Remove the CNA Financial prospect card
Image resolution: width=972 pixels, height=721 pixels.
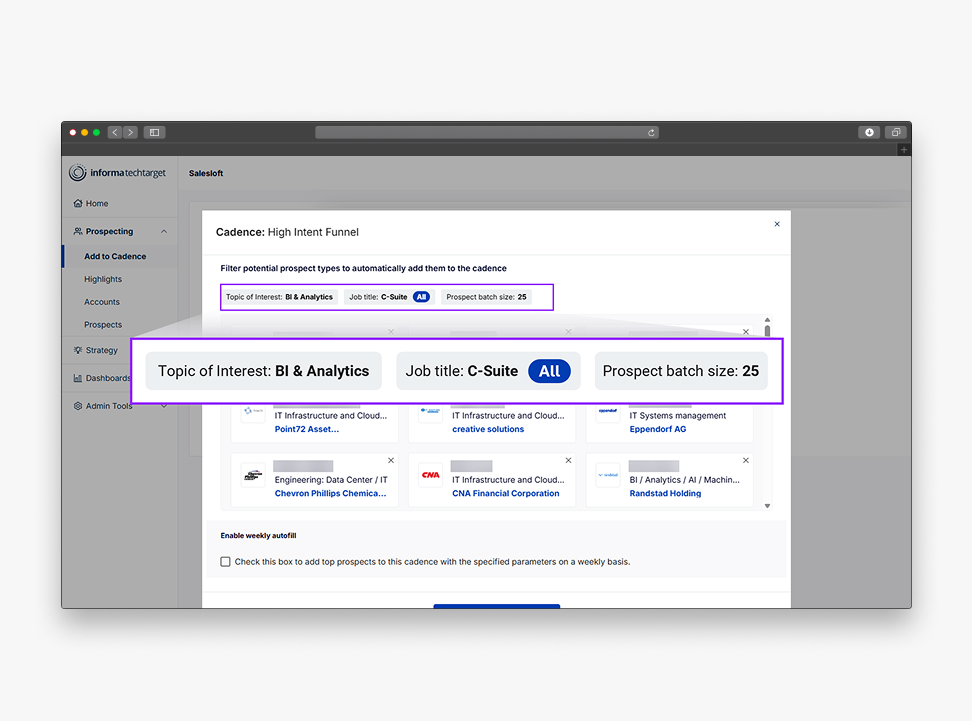pyautogui.click(x=569, y=460)
